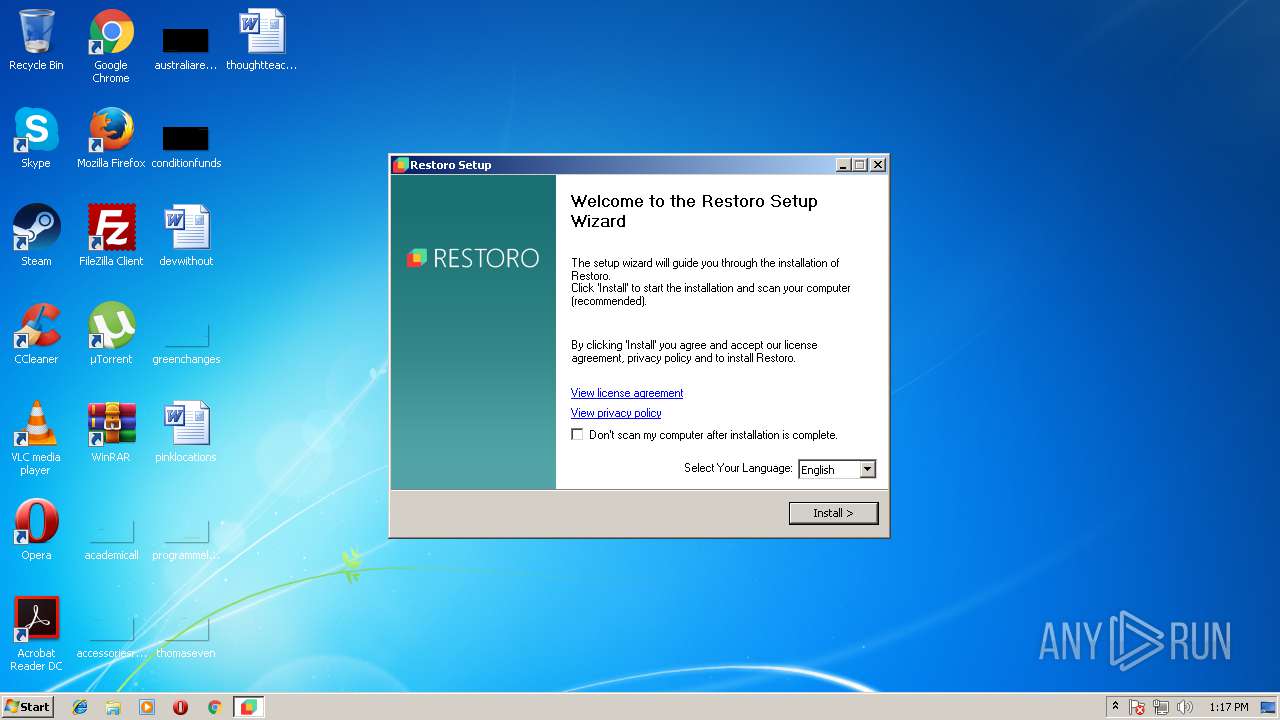
Task: Launch the FileZilla Client shortcut
Action: tap(111, 236)
